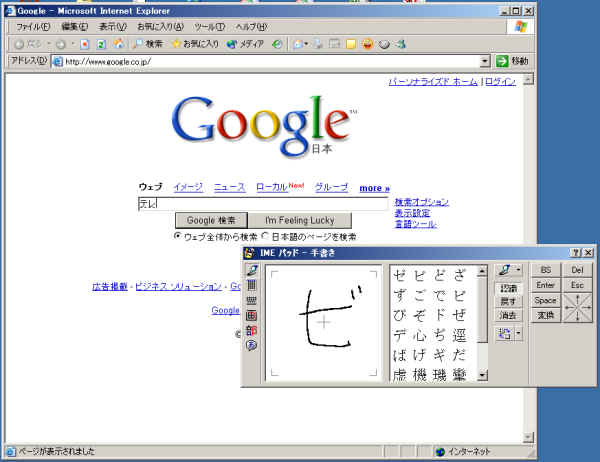Expand the address bar dropdown arrow
This screenshot has width=600, height=462.
point(484,61)
